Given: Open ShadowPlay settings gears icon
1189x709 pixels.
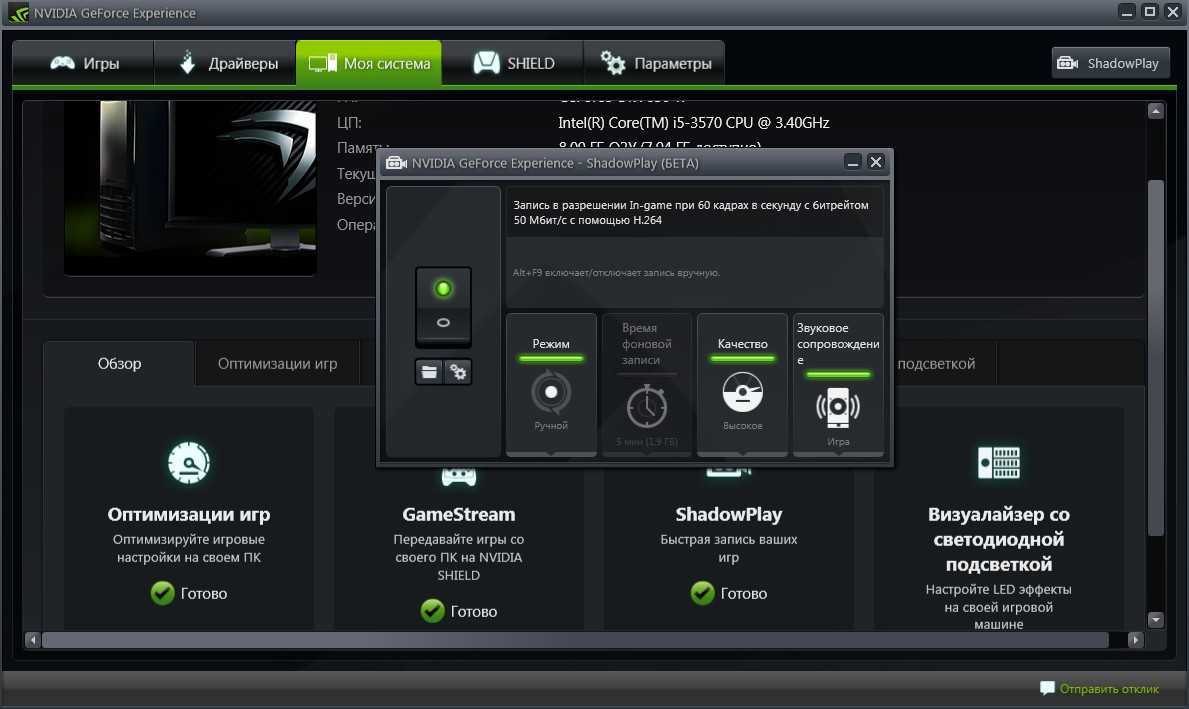Looking at the screenshot, I should pyautogui.click(x=458, y=372).
